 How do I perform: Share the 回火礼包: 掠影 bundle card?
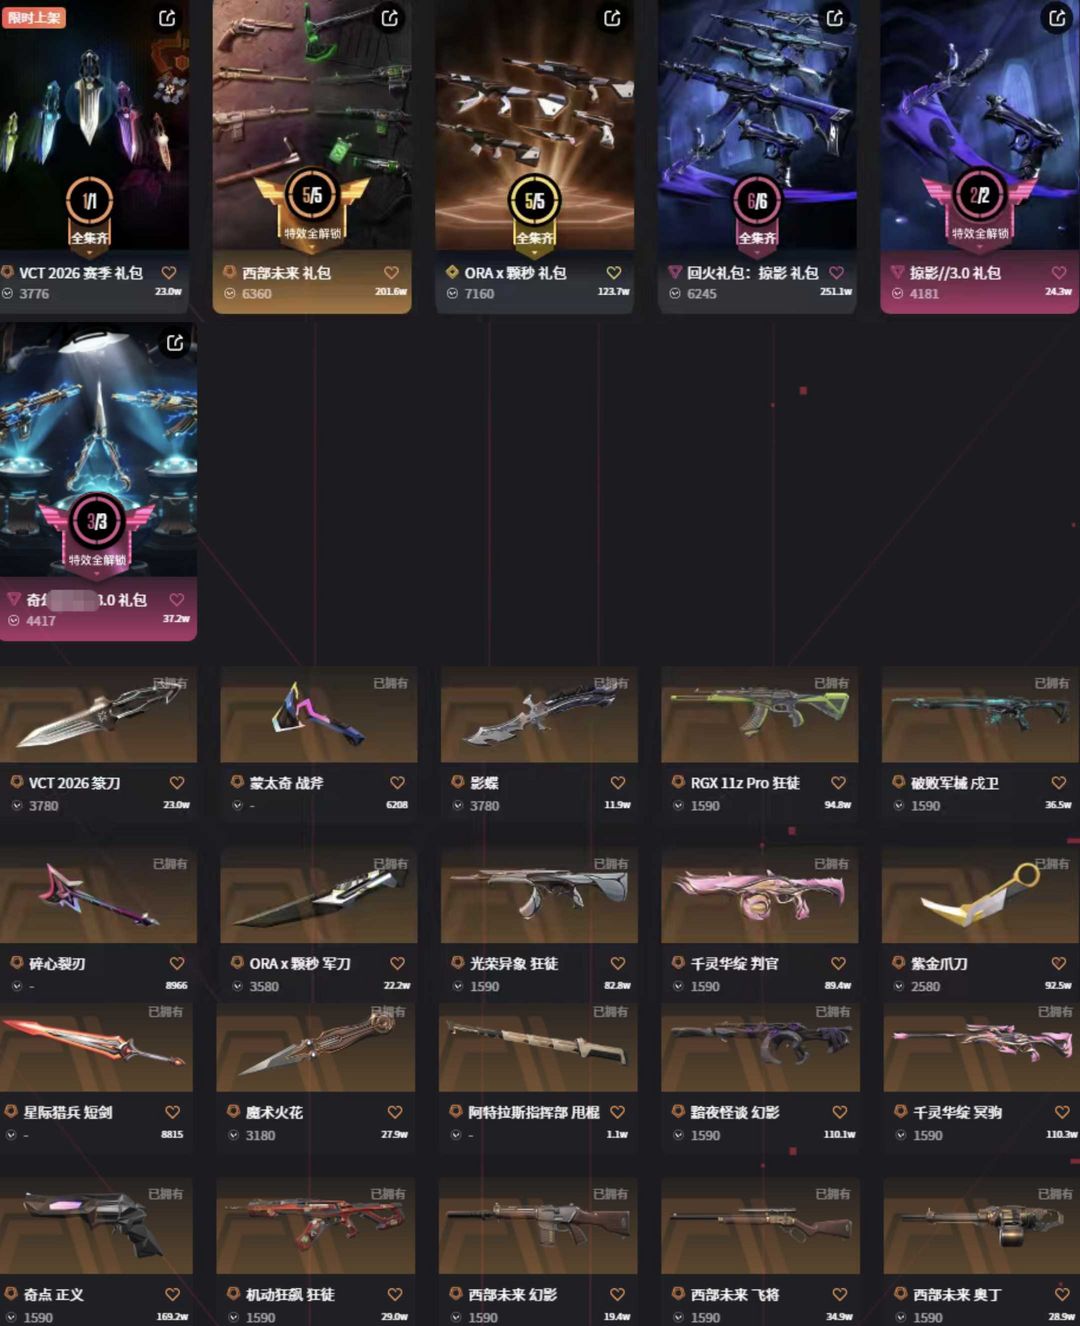click(835, 18)
